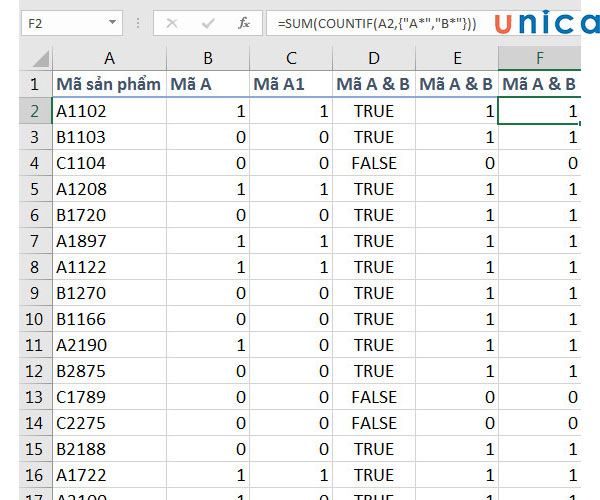
Task: Select row 4 header
Action: [x=34, y=163]
